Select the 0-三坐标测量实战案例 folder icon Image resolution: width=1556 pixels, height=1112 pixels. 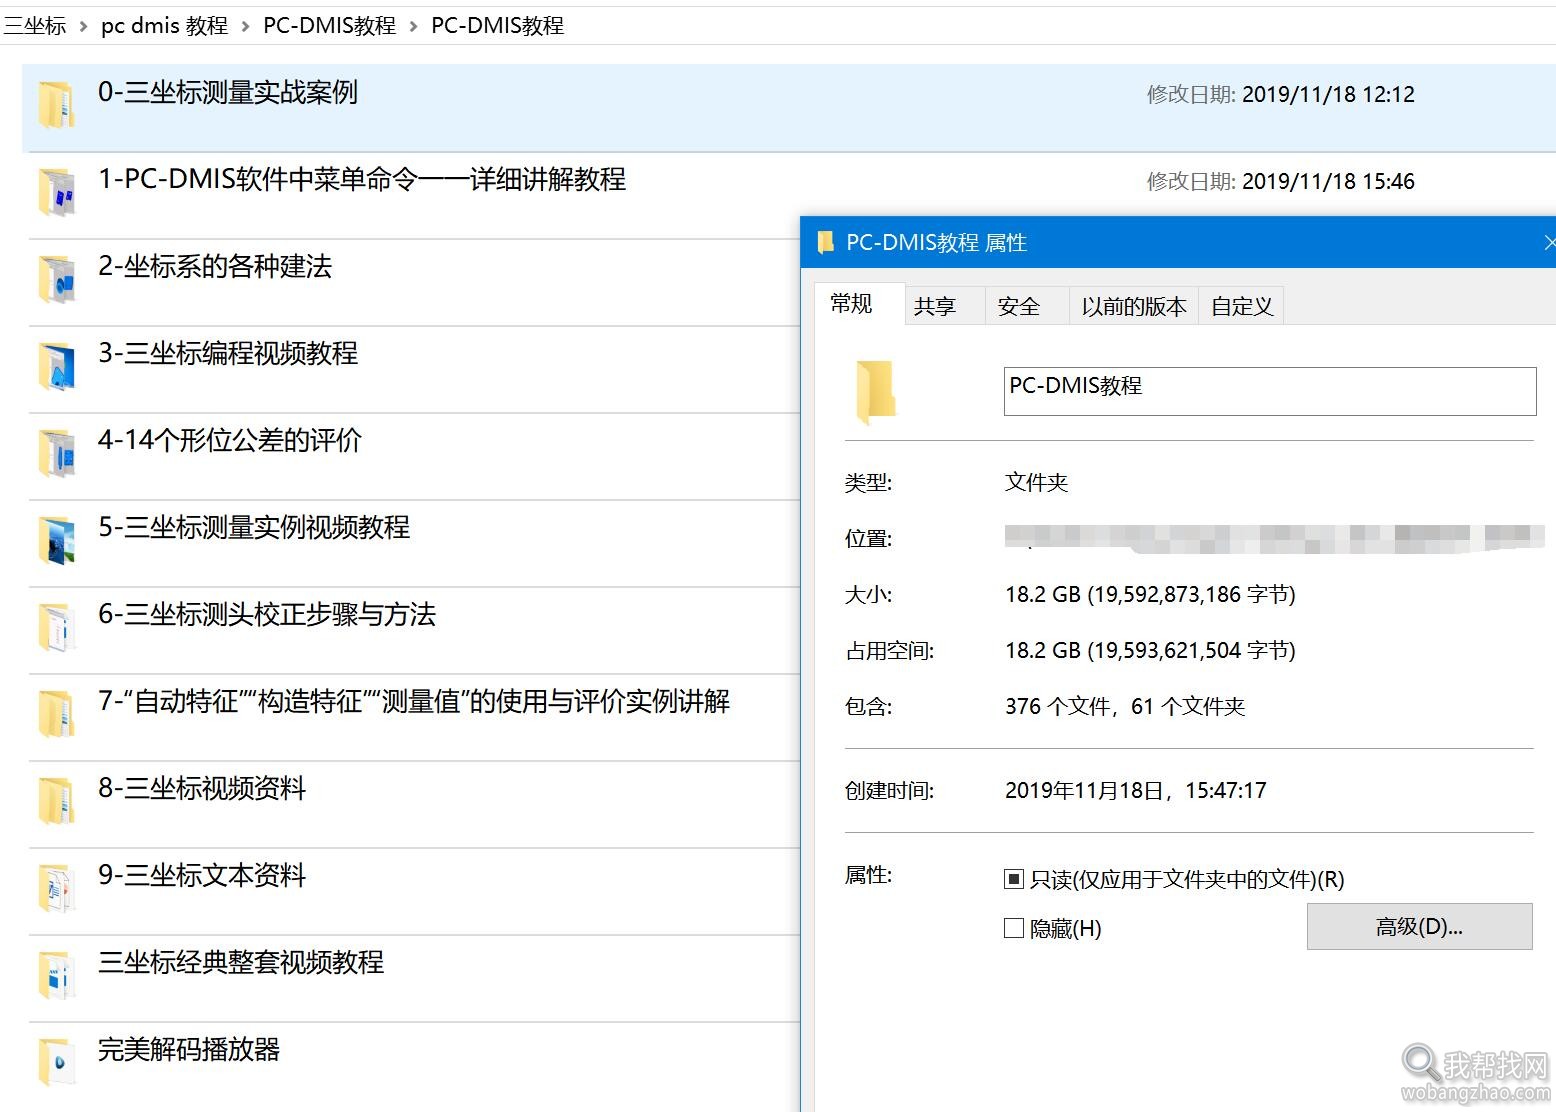[56, 104]
